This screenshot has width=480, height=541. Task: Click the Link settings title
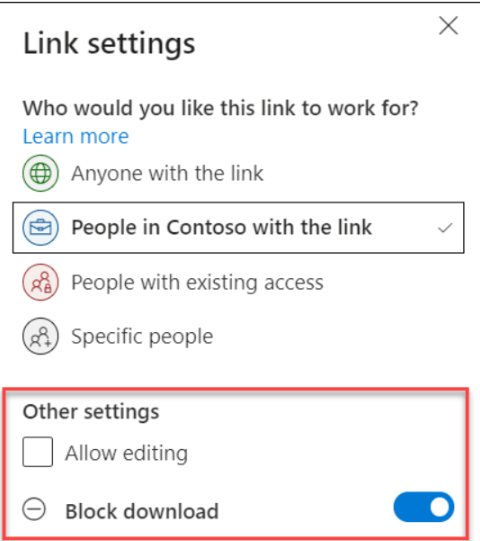point(109,44)
